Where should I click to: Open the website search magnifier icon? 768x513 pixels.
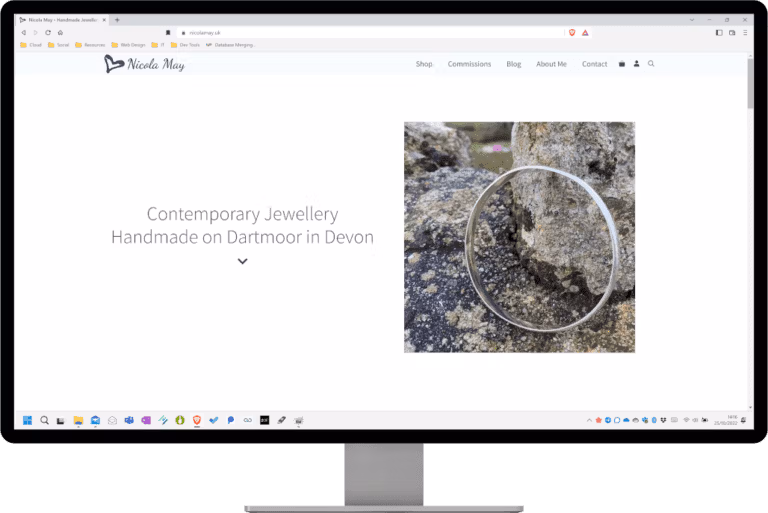click(x=651, y=64)
